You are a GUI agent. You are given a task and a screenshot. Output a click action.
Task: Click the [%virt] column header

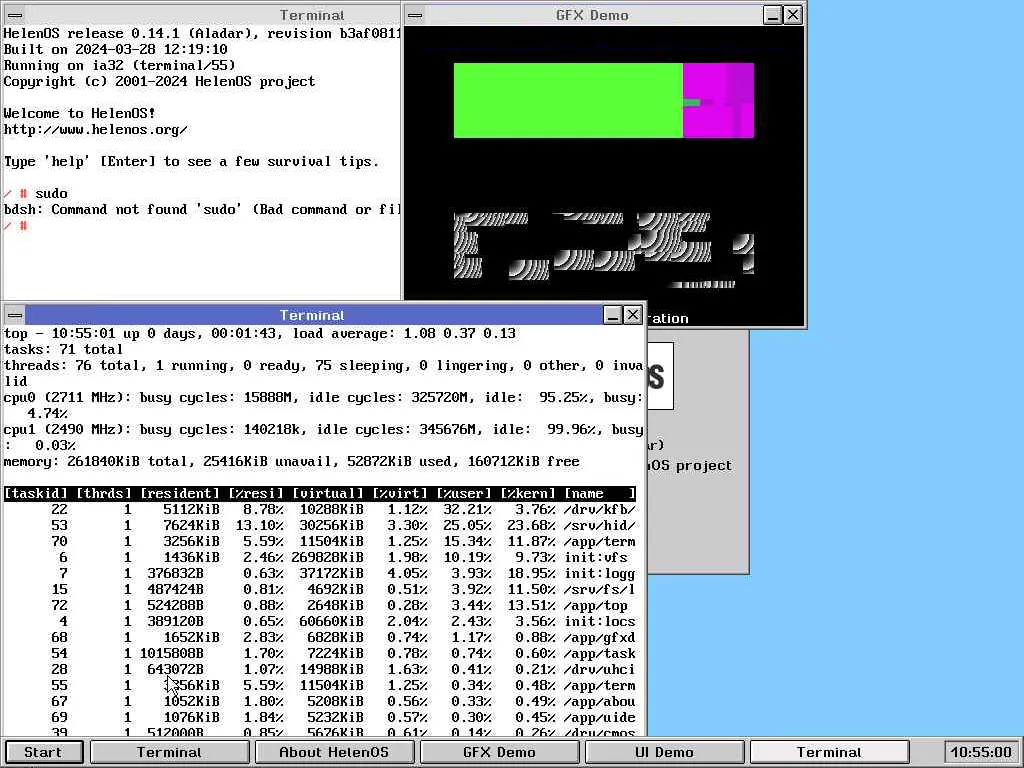pyautogui.click(x=400, y=493)
